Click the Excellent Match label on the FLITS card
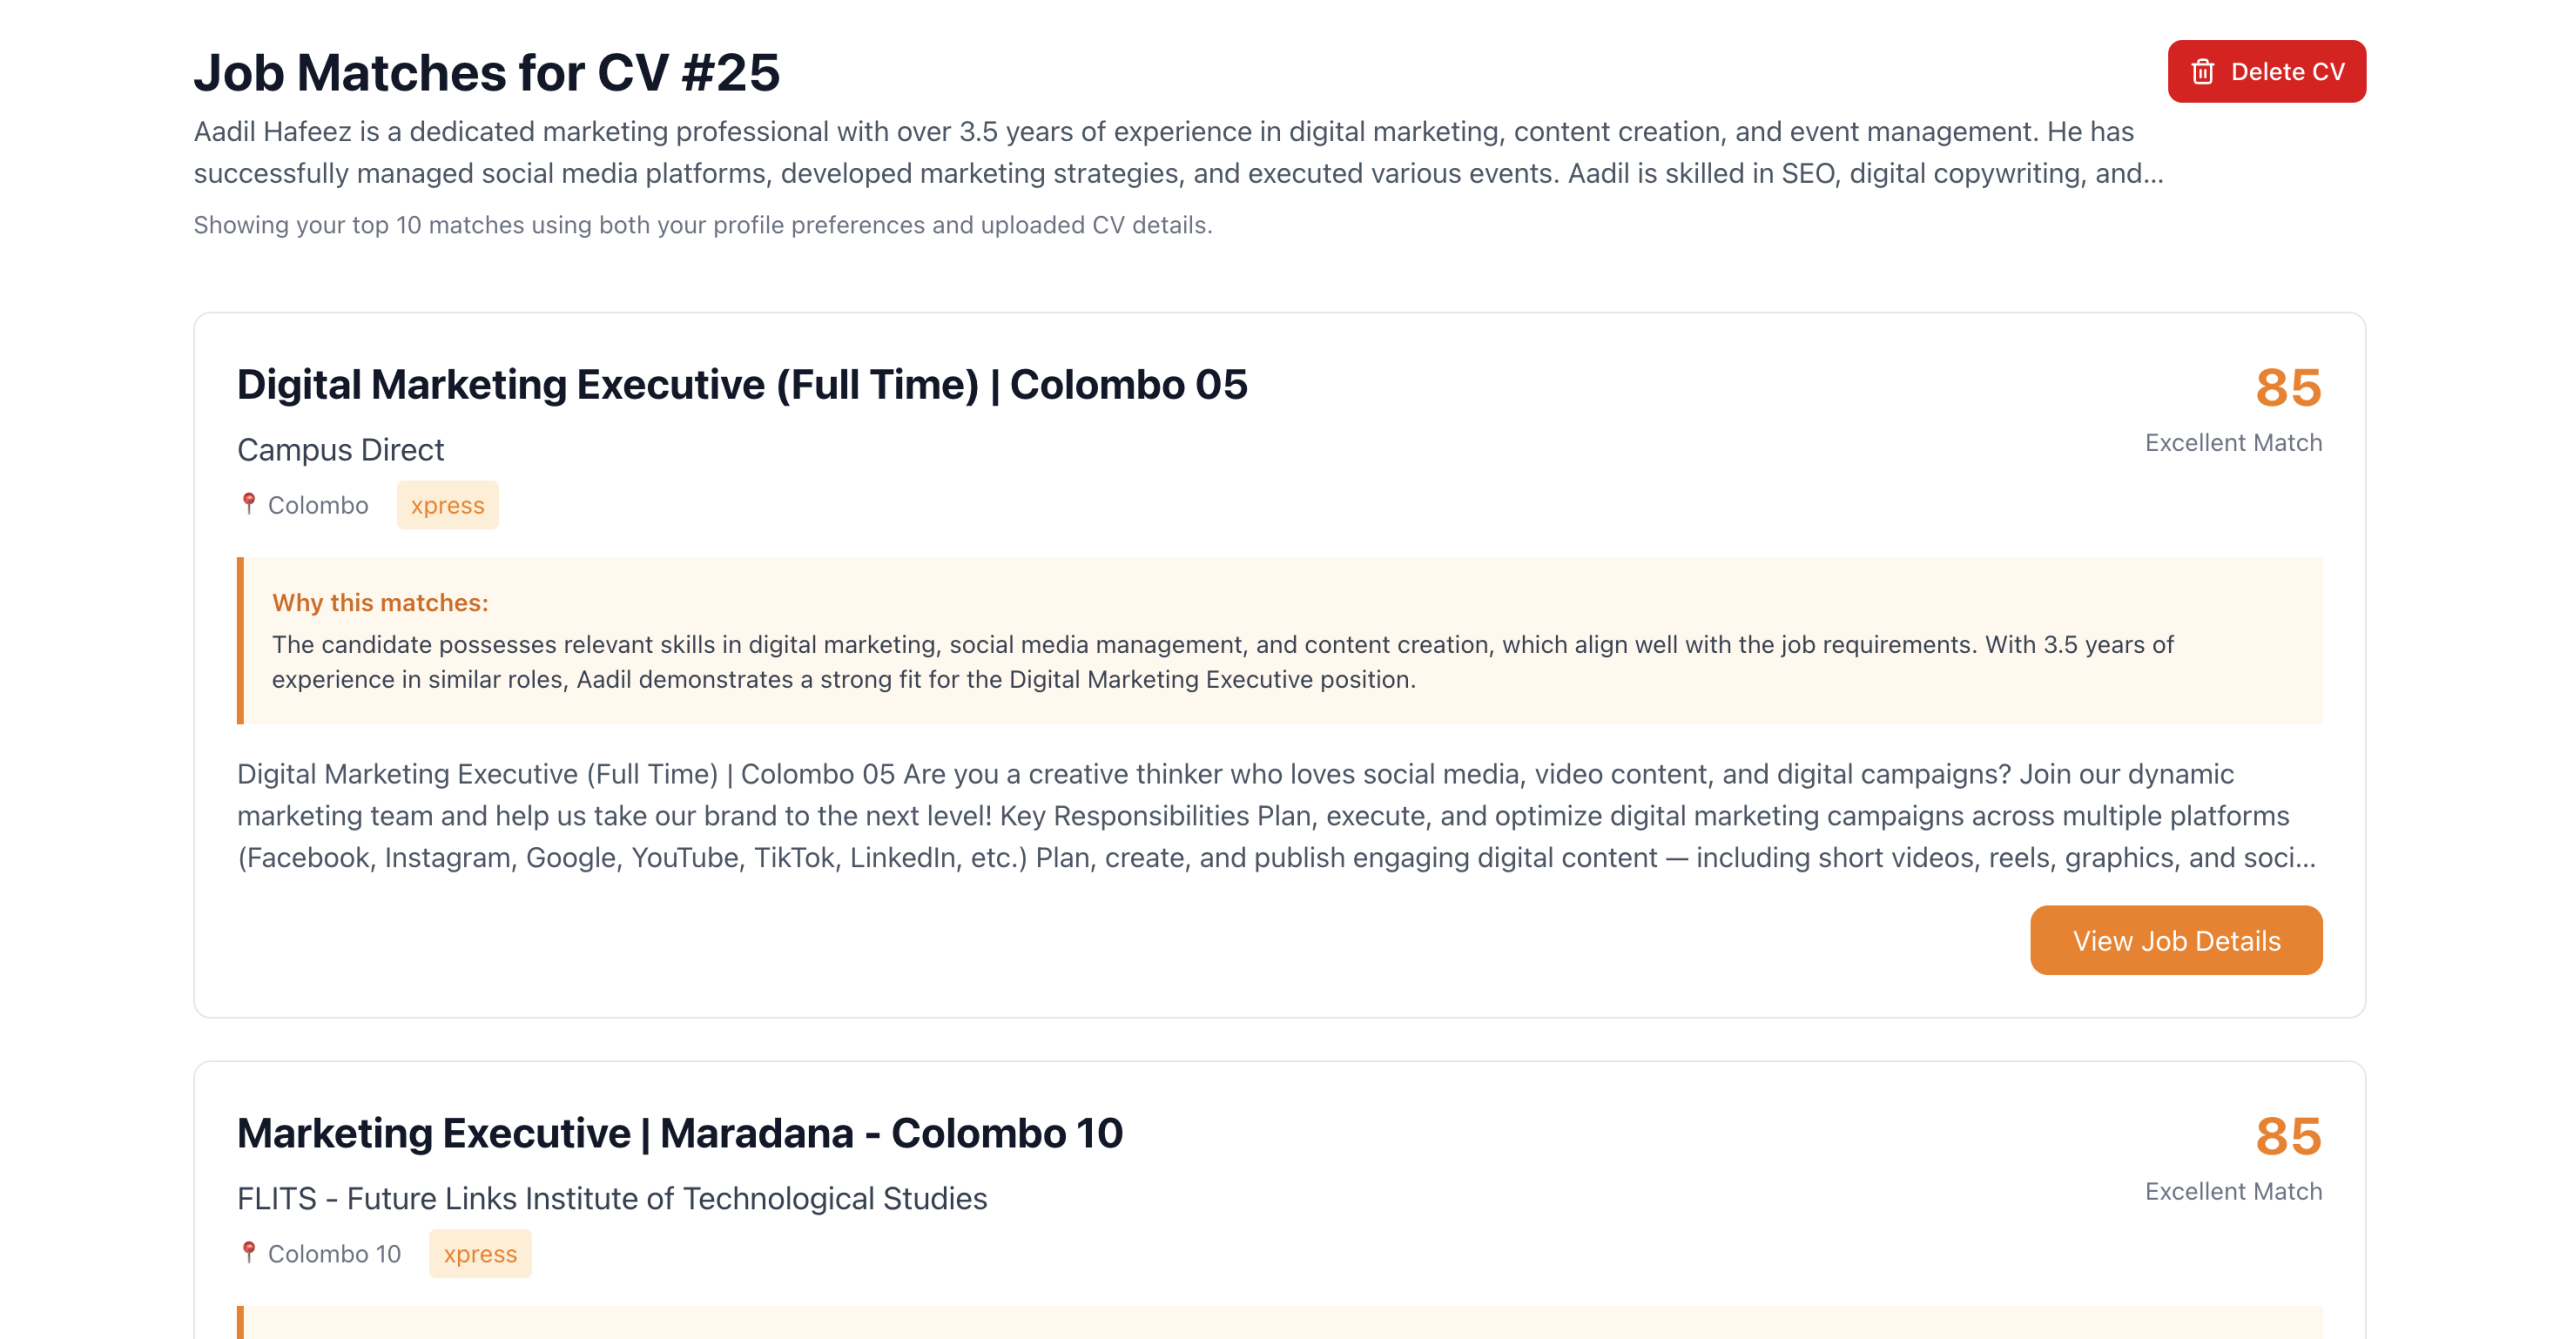This screenshot has height=1339, width=2560. [2232, 1191]
